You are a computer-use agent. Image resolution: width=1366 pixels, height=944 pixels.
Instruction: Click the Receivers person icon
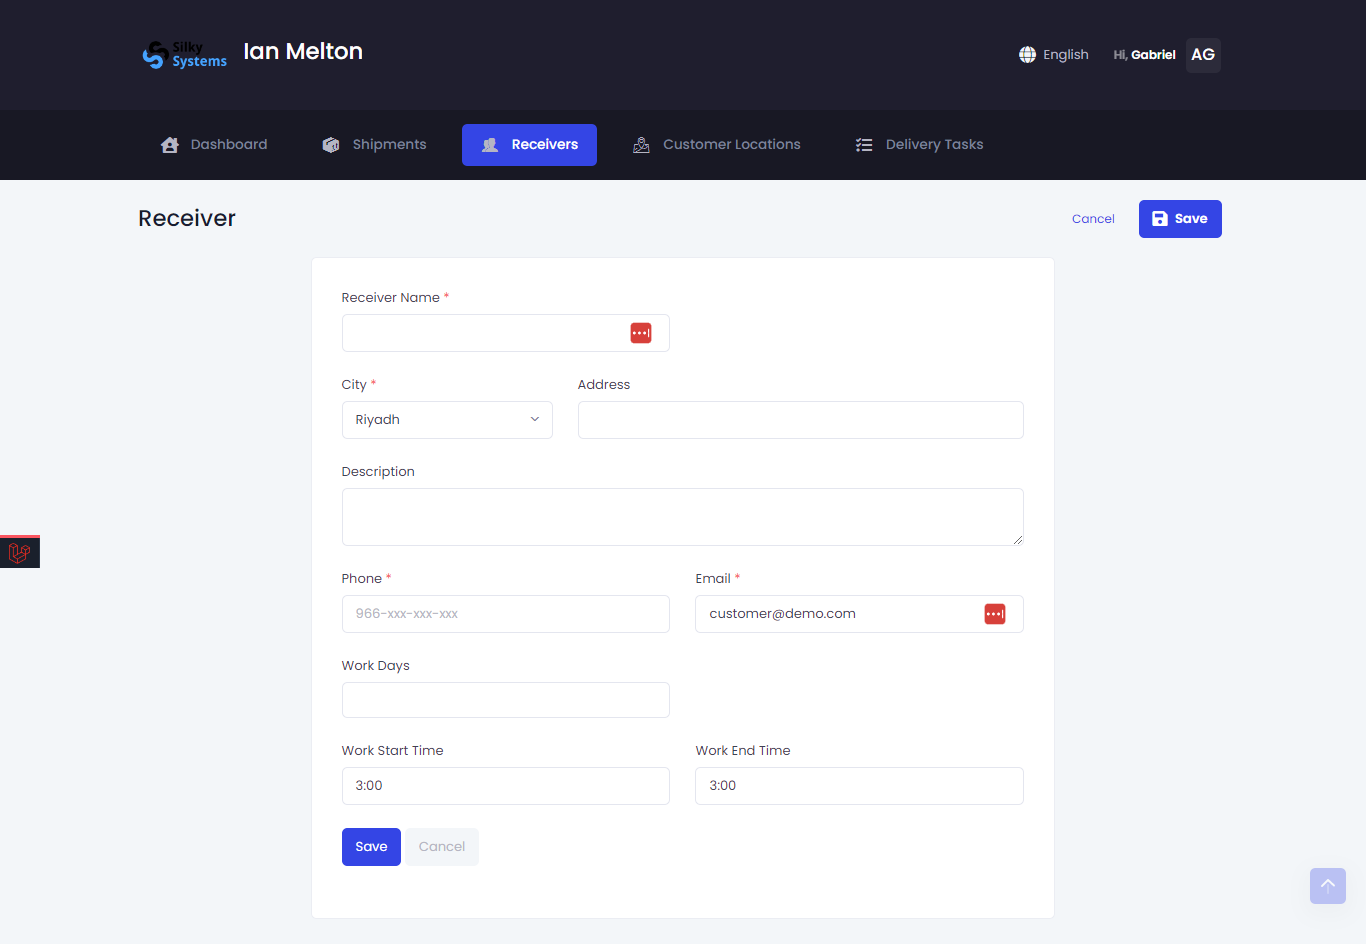pos(489,144)
